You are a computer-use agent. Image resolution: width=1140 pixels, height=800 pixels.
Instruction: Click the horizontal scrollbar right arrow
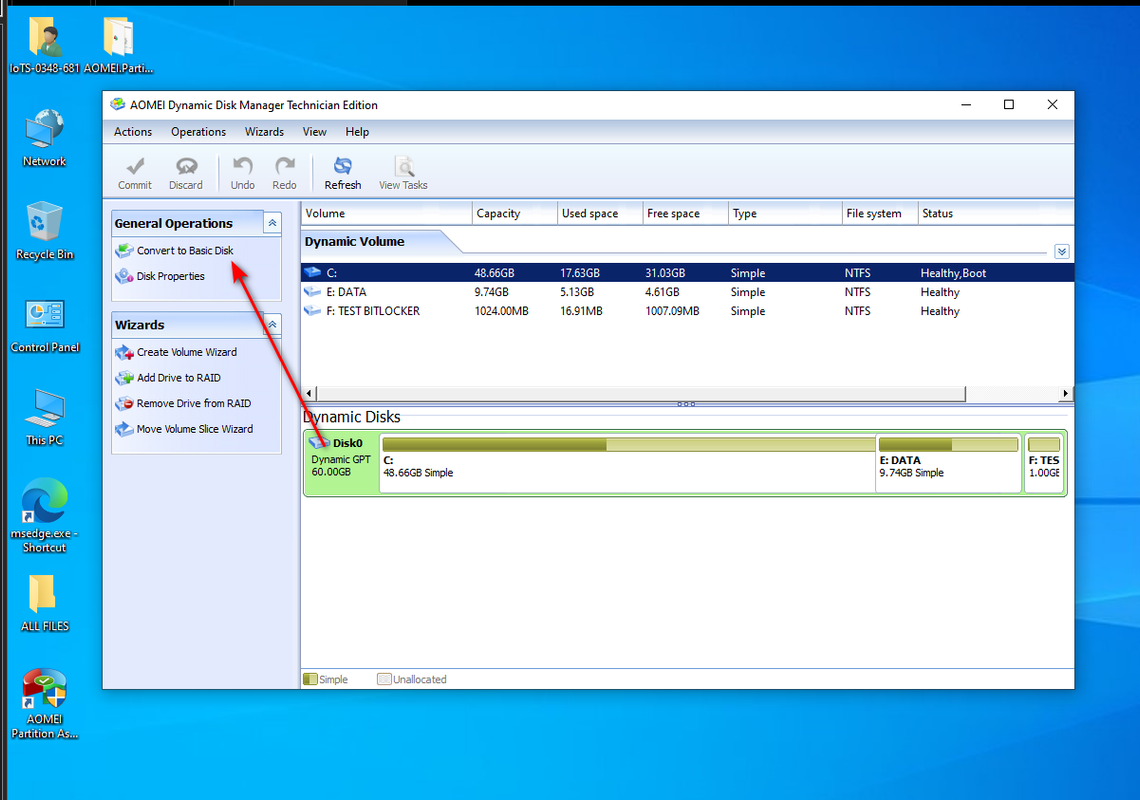[x=1065, y=393]
